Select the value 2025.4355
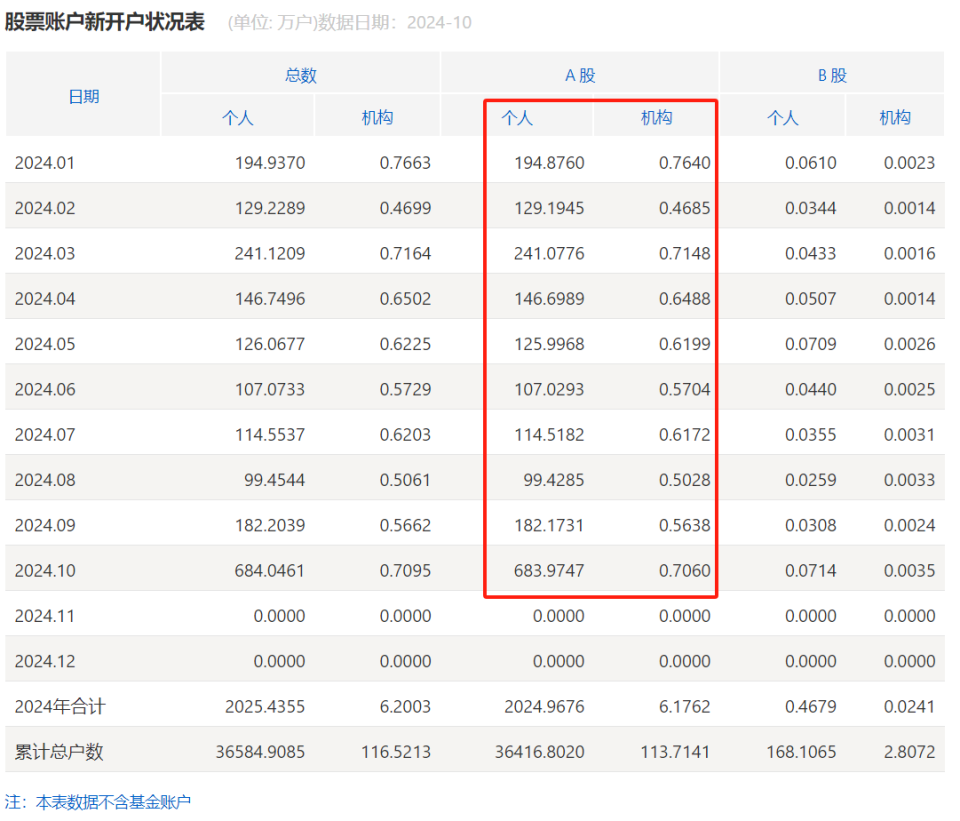This screenshot has width=960, height=821. coord(265,707)
